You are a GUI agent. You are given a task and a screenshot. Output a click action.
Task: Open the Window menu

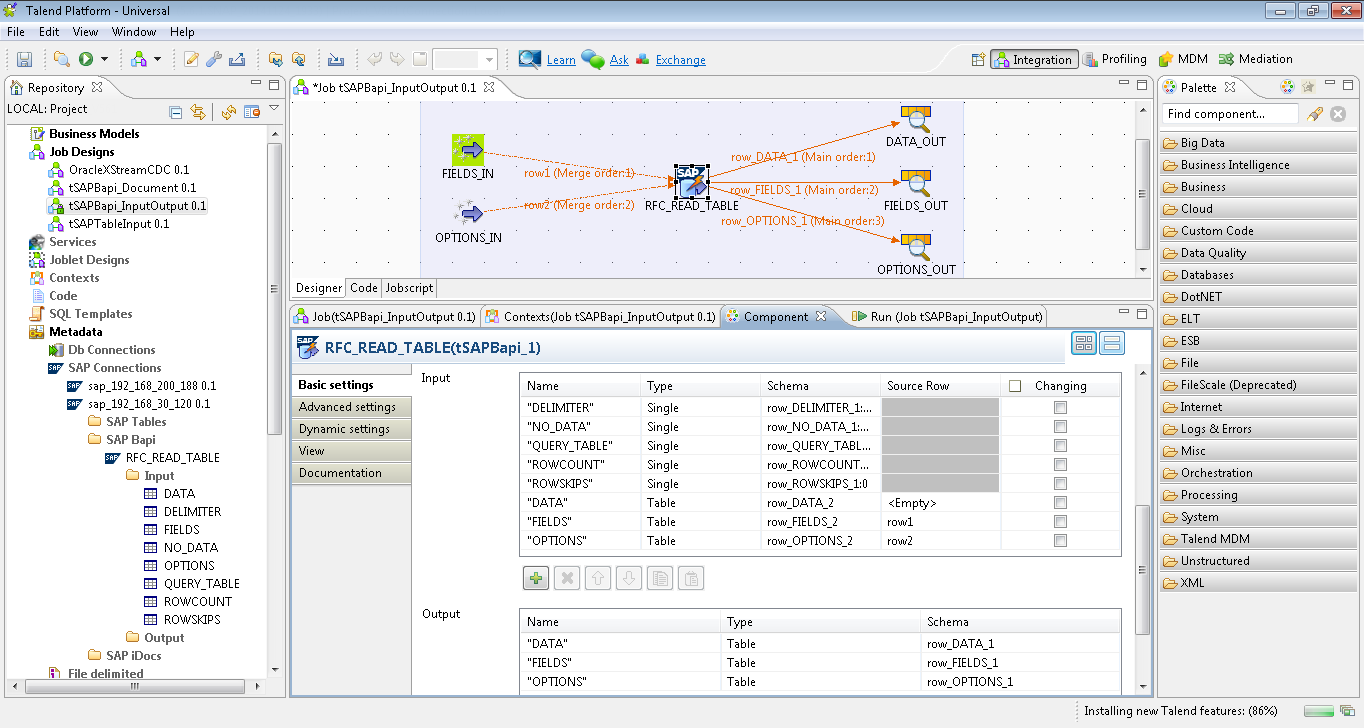pos(134,32)
